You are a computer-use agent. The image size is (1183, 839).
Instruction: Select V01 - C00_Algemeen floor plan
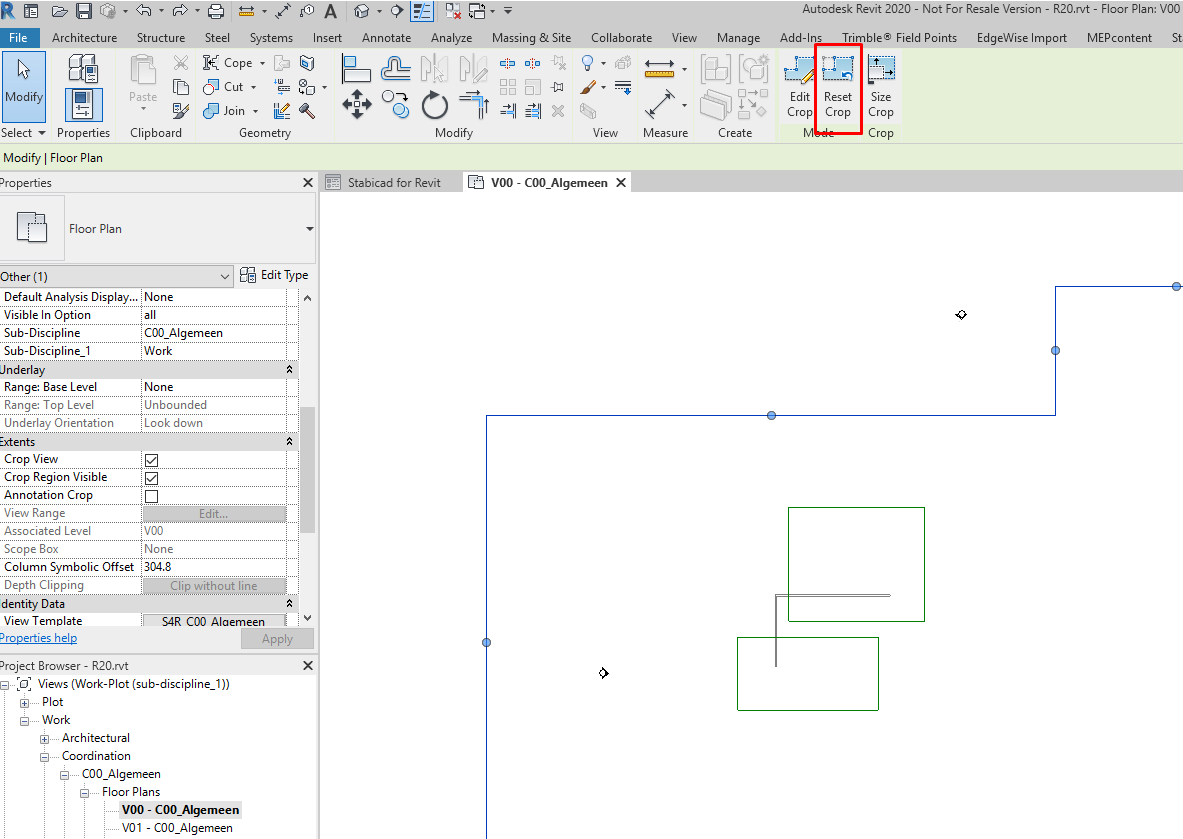click(177, 828)
